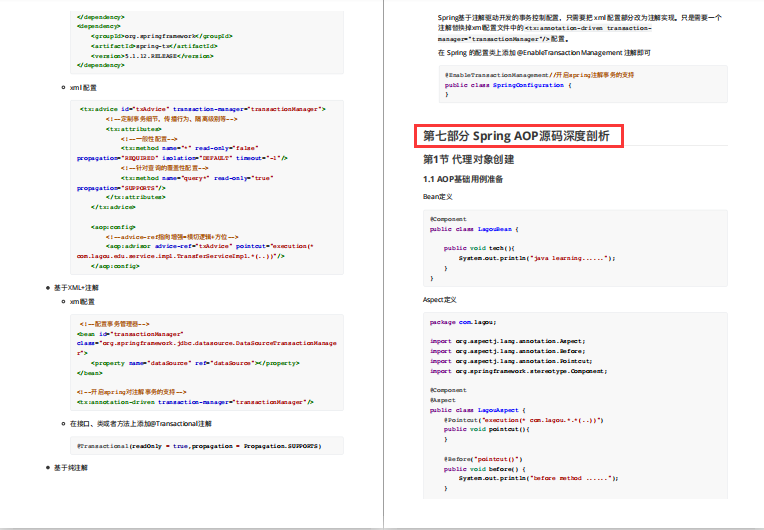The height and width of the screenshot is (530, 764).
Task: Click the '<!--定制事务细节，传播行为、隔离级别等-->' comment
Action: (172, 119)
